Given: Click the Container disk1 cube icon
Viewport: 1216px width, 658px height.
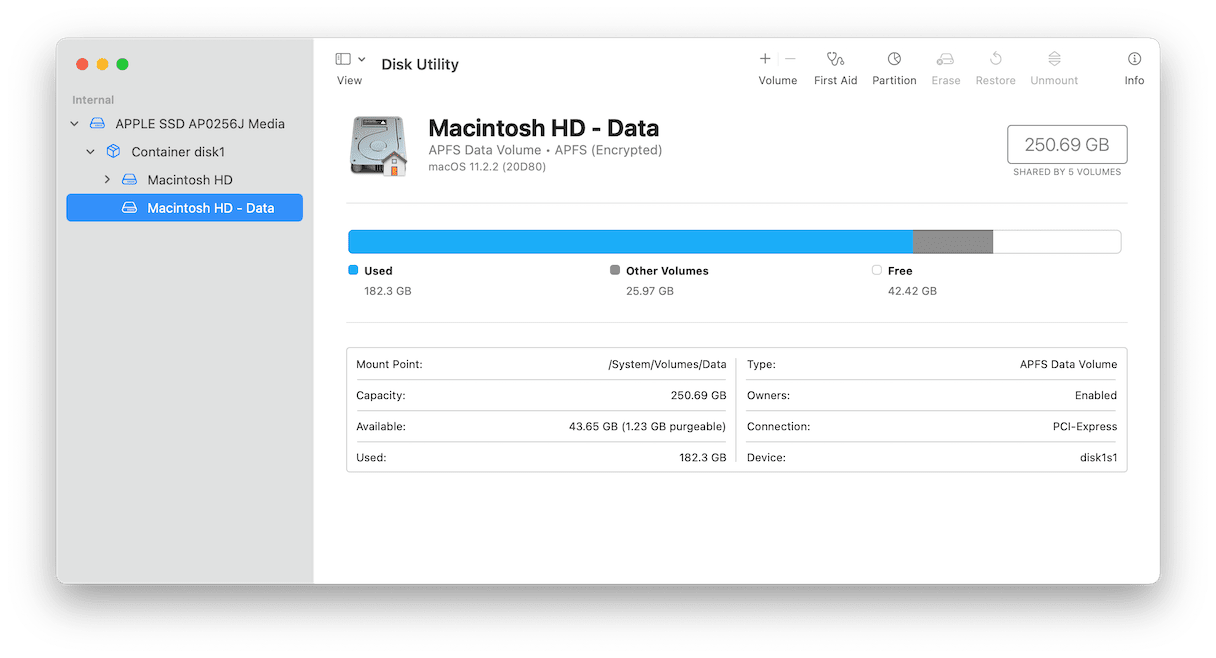Looking at the screenshot, I should click(113, 152).
